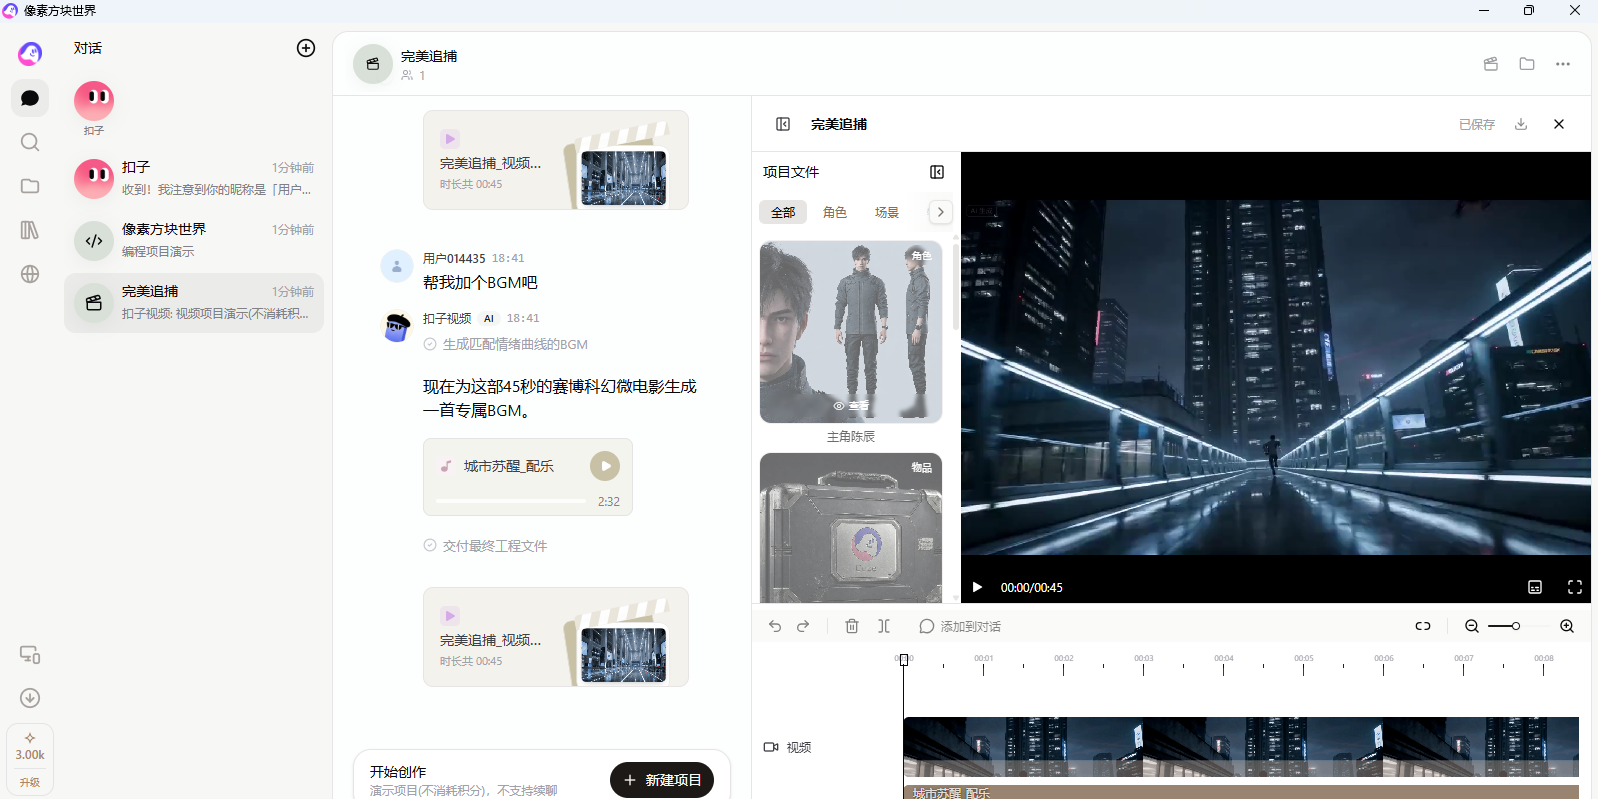Select the 物品 briefcase asset thumbnail
Screen dimensions: 1598x799
click(851, 528)
